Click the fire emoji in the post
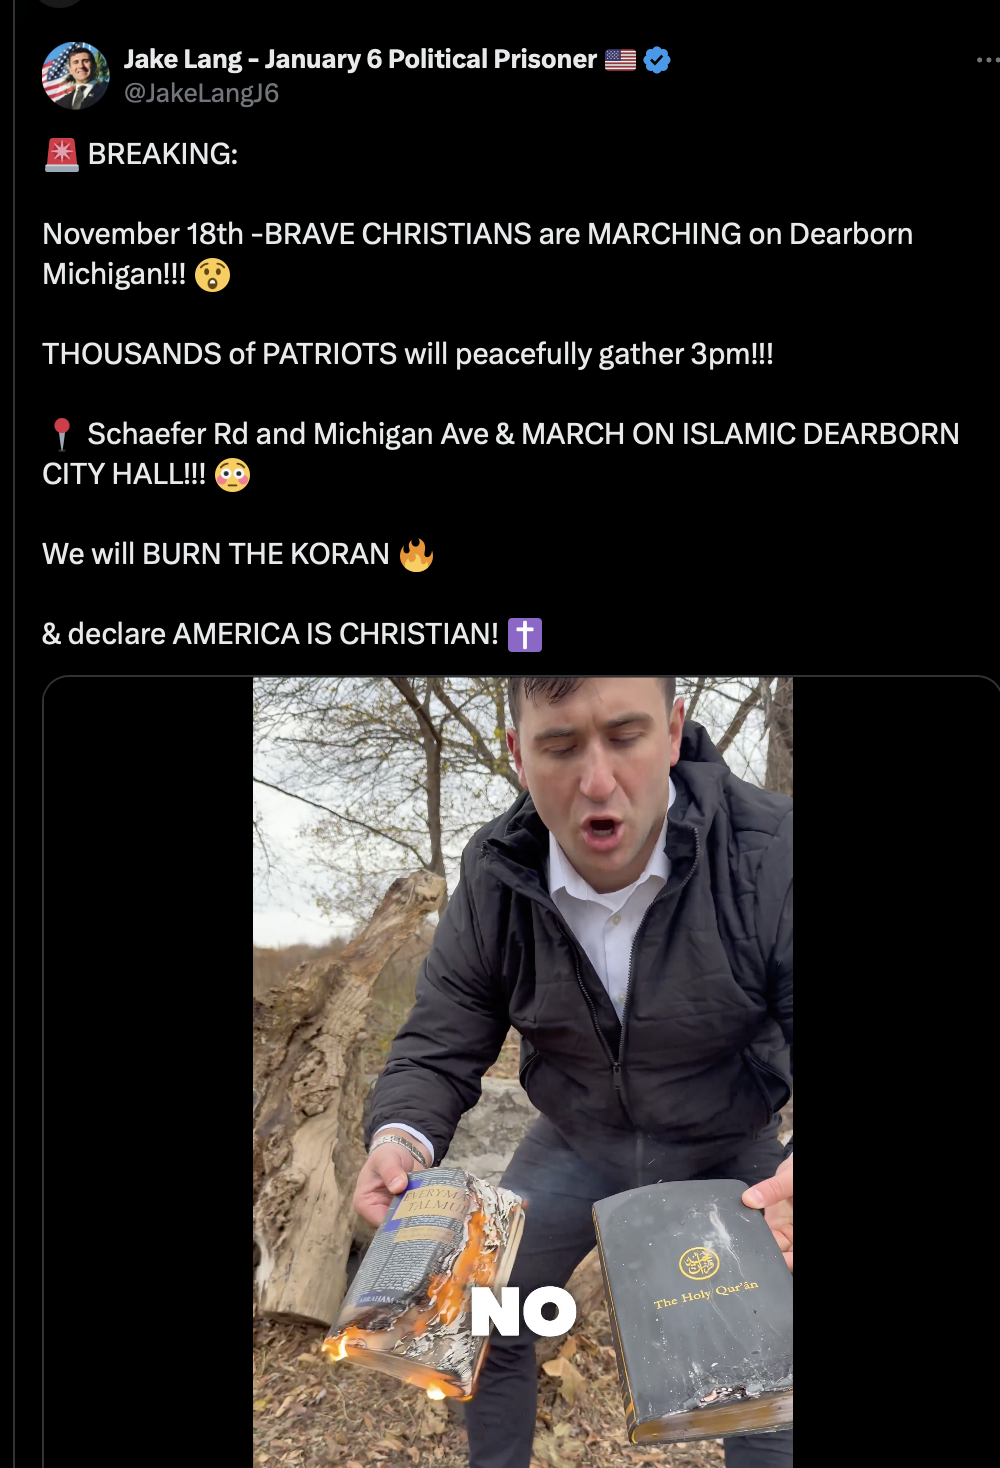The height and width of the screenshot is (1468, 1000). [x=416, y=554]
